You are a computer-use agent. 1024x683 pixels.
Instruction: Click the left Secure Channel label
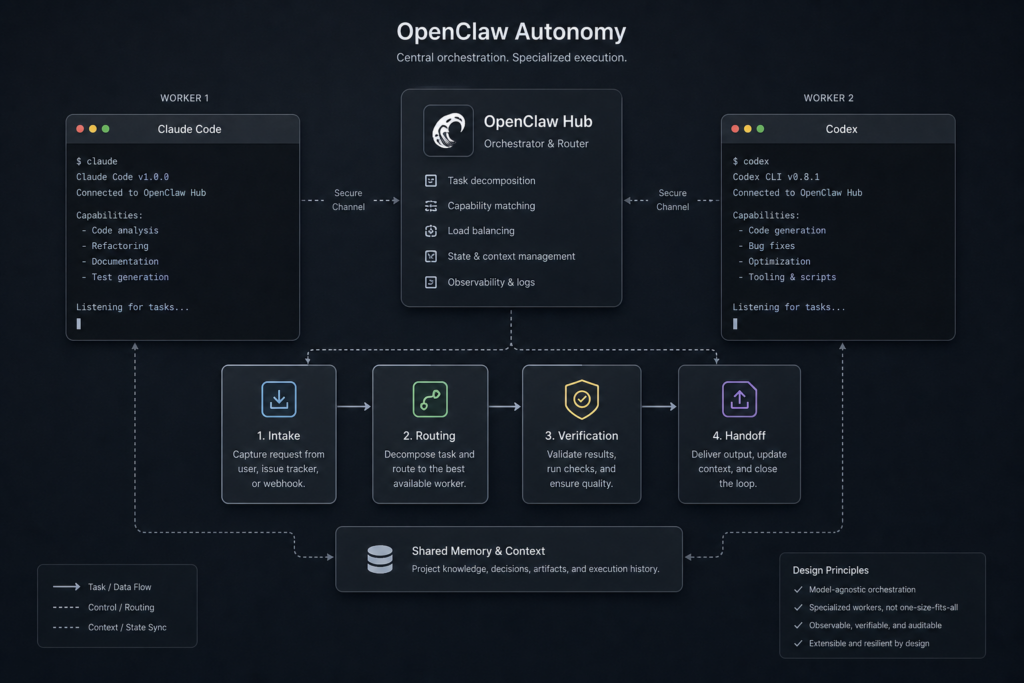[348, 200]
